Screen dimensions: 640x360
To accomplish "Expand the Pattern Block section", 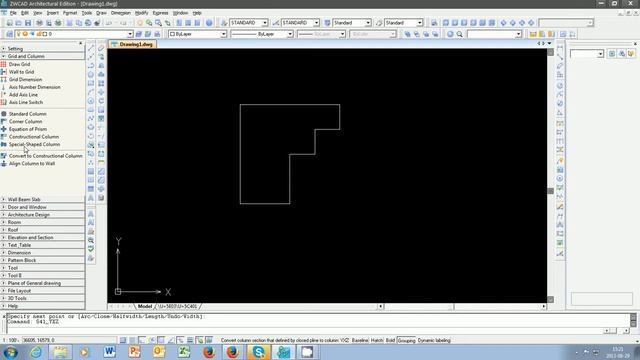I will click(42, 260).
